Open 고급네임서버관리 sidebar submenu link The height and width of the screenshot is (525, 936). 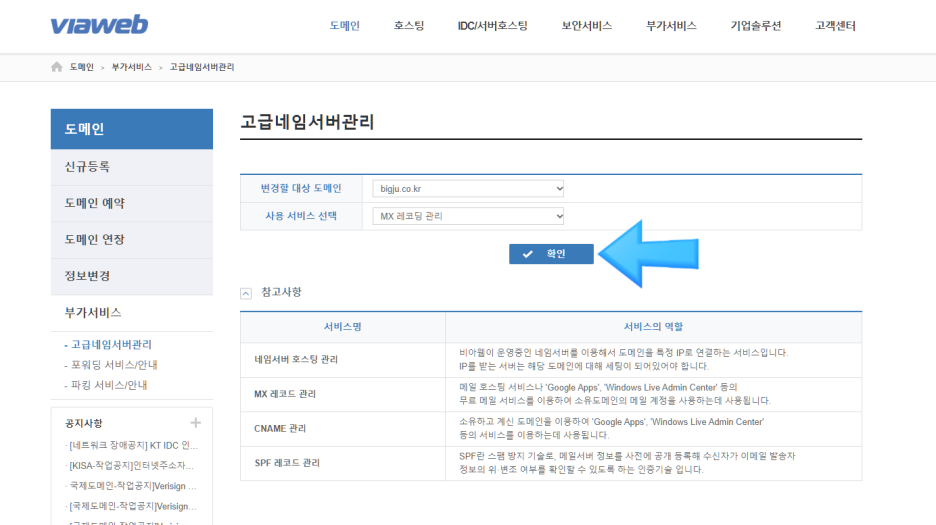coord(111,345)
